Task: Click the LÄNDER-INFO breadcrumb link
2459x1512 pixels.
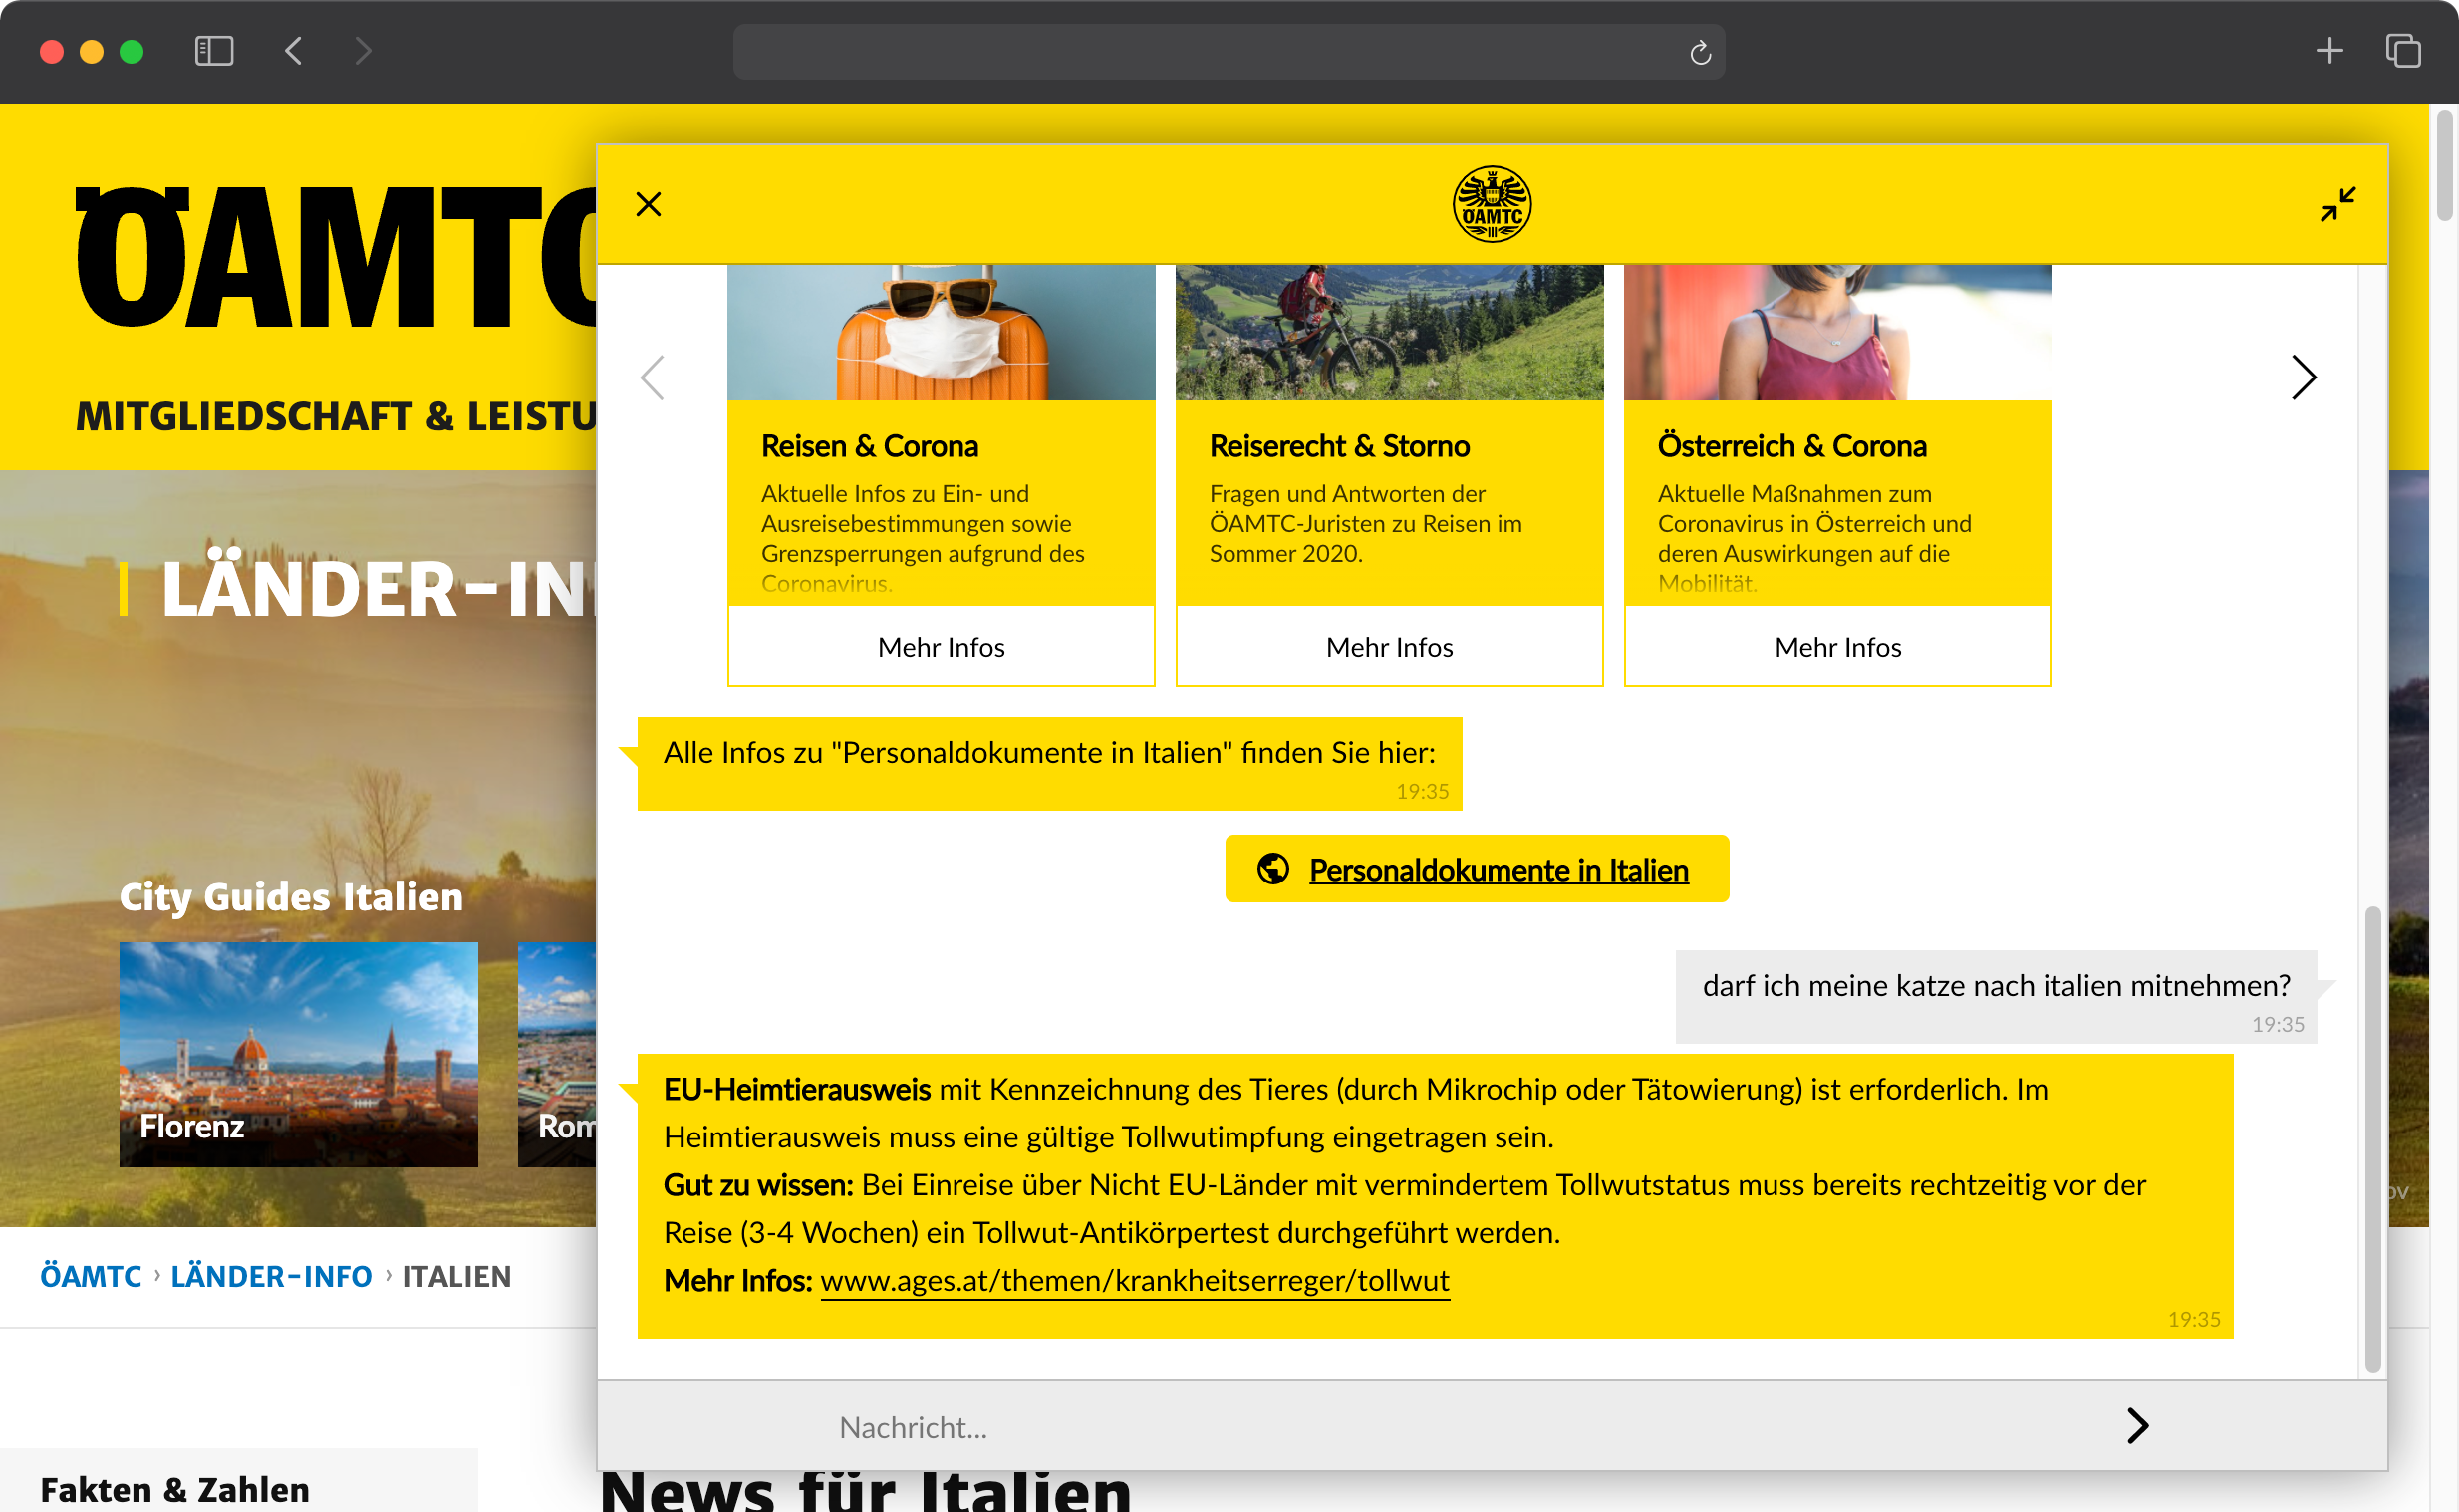Action: pyautogui.click(x=271, y=1277)
